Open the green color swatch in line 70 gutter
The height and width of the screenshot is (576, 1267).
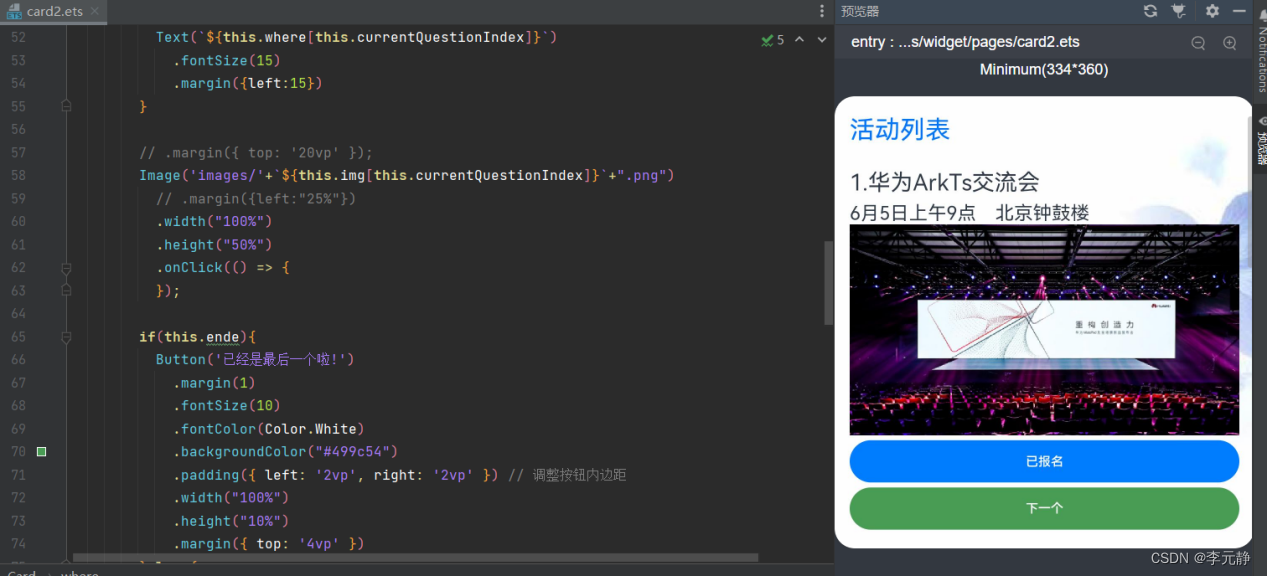(41, 452)
